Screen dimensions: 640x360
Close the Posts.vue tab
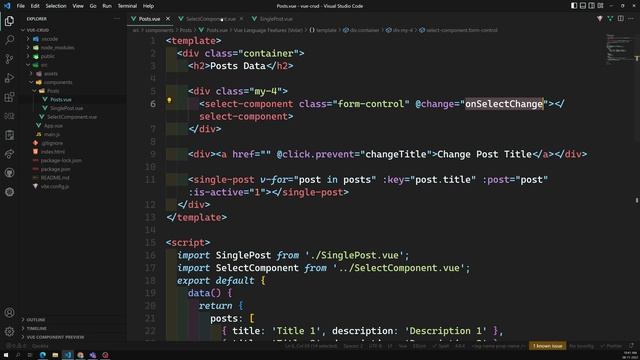pos(168,19)
